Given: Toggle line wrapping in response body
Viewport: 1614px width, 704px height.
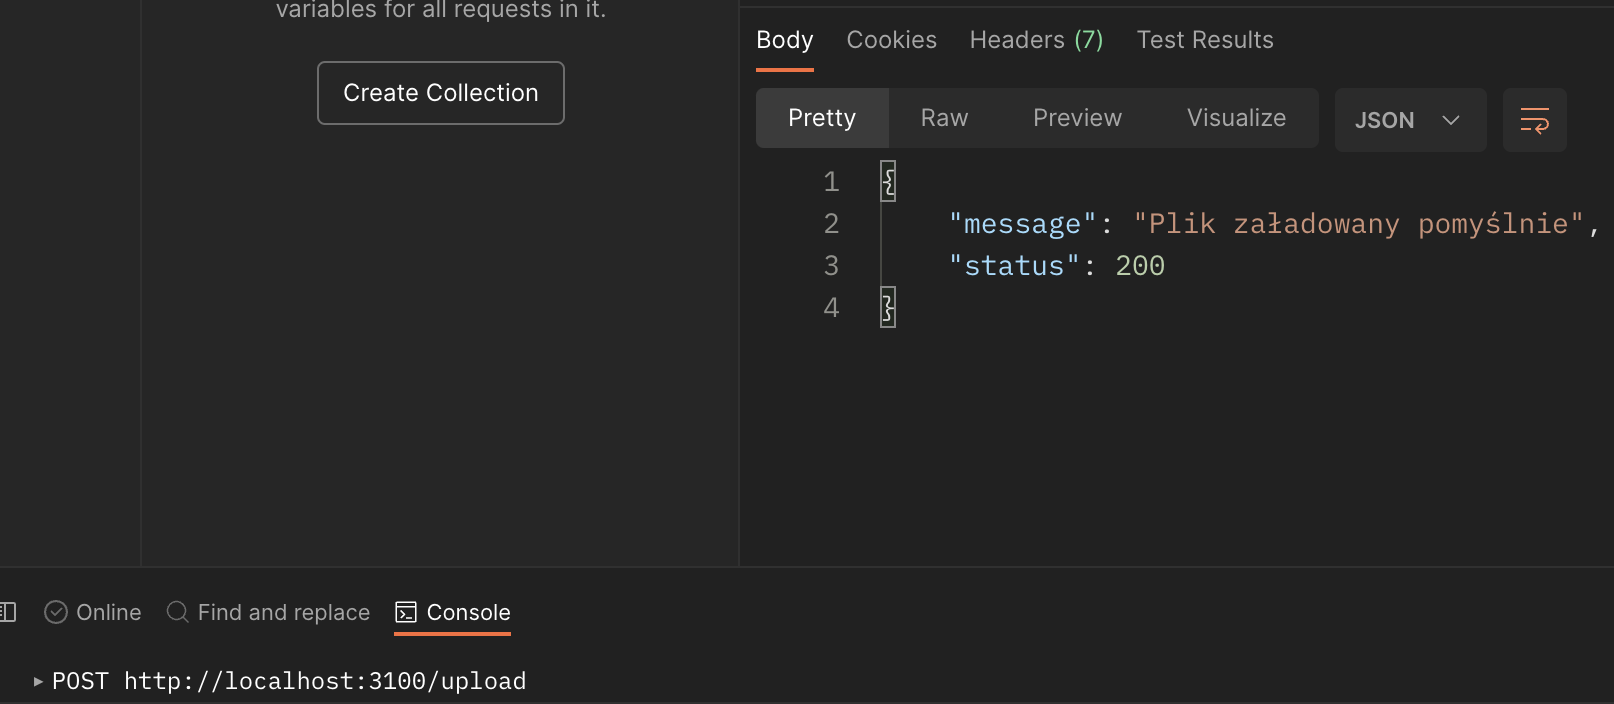Looking at the screenshot, I should click(1534, 120).
